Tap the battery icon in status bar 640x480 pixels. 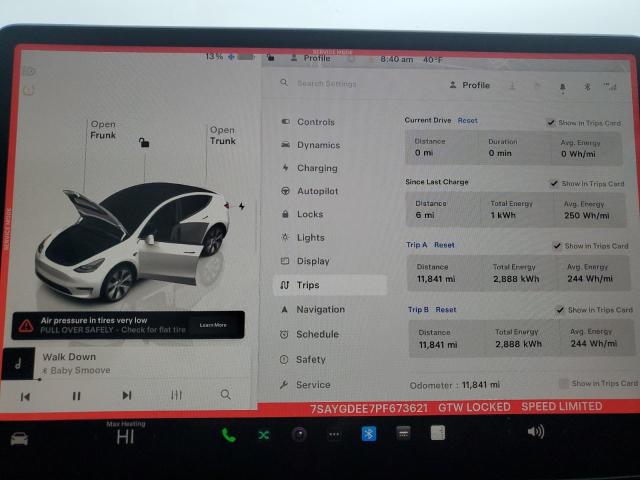[x=246, y=57]
